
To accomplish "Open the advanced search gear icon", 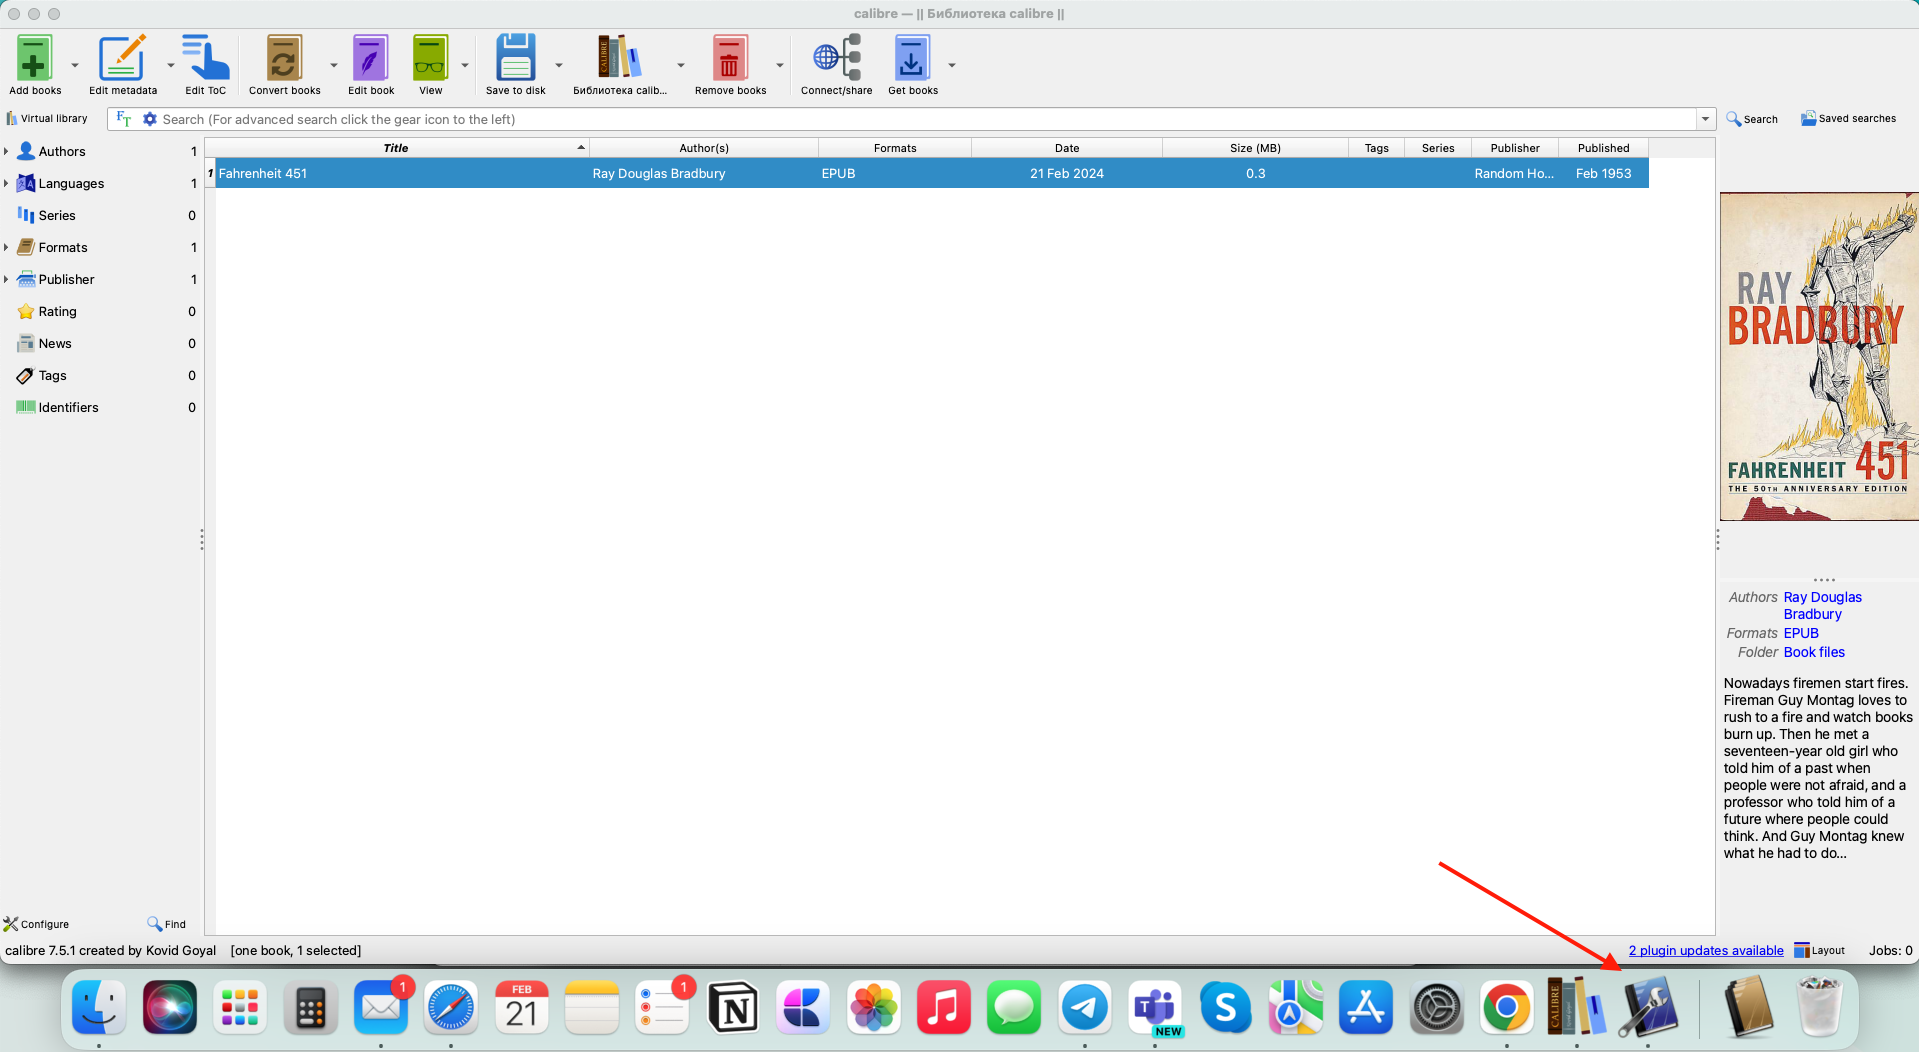I will (x=150, y=119).
